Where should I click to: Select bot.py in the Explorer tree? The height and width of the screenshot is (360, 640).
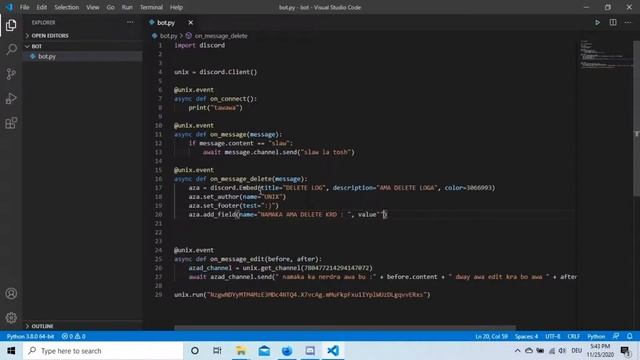83,56
